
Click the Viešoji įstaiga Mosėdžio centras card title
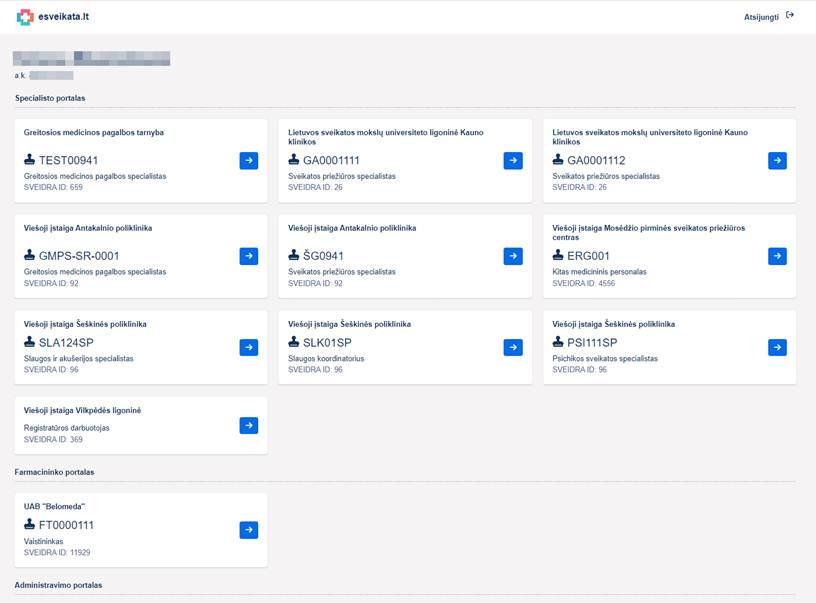tap(650, 233)
